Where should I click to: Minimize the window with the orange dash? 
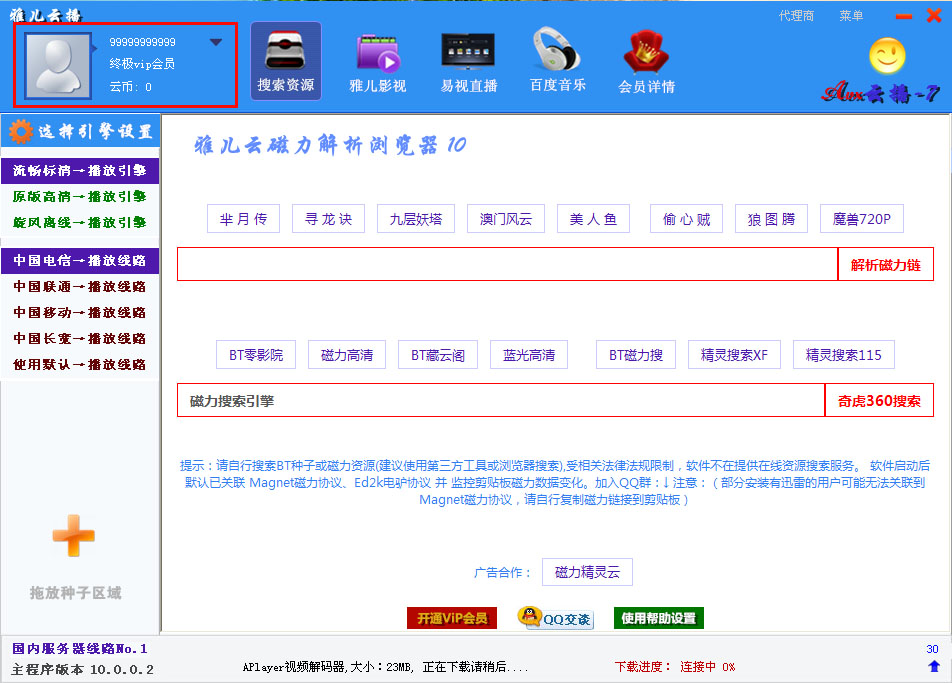pos(903,16)
